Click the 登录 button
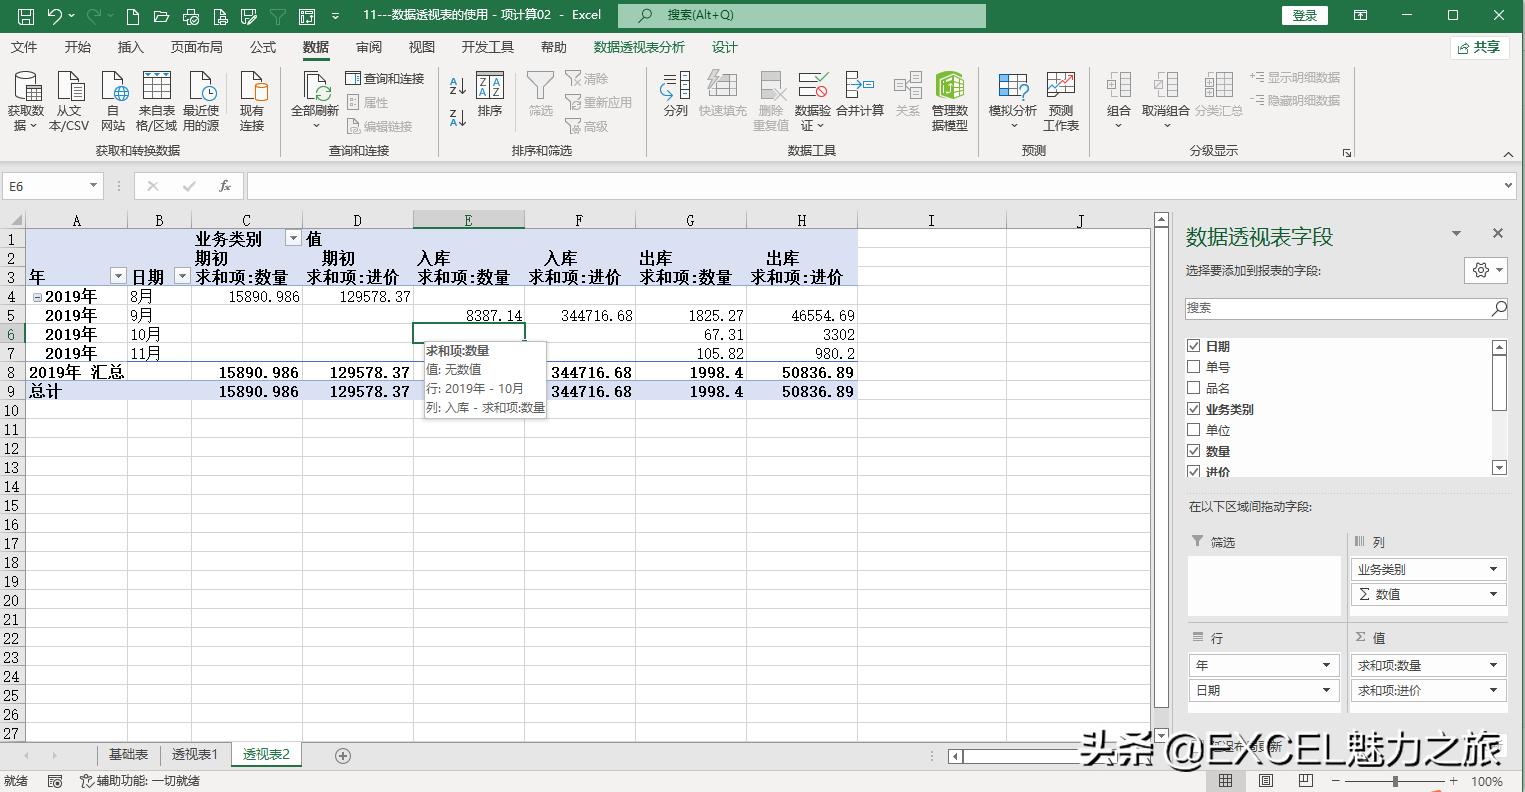 [1305, 15]
